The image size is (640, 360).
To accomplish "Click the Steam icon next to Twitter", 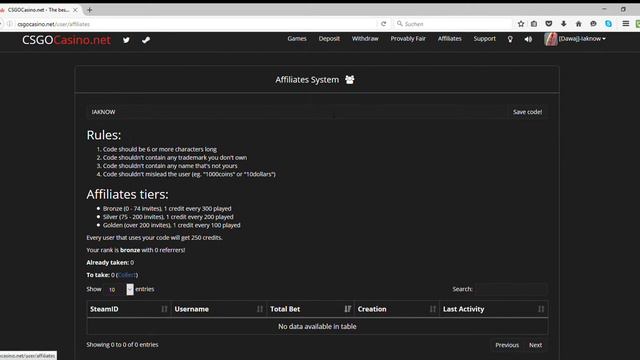I will tap(146, 40).
